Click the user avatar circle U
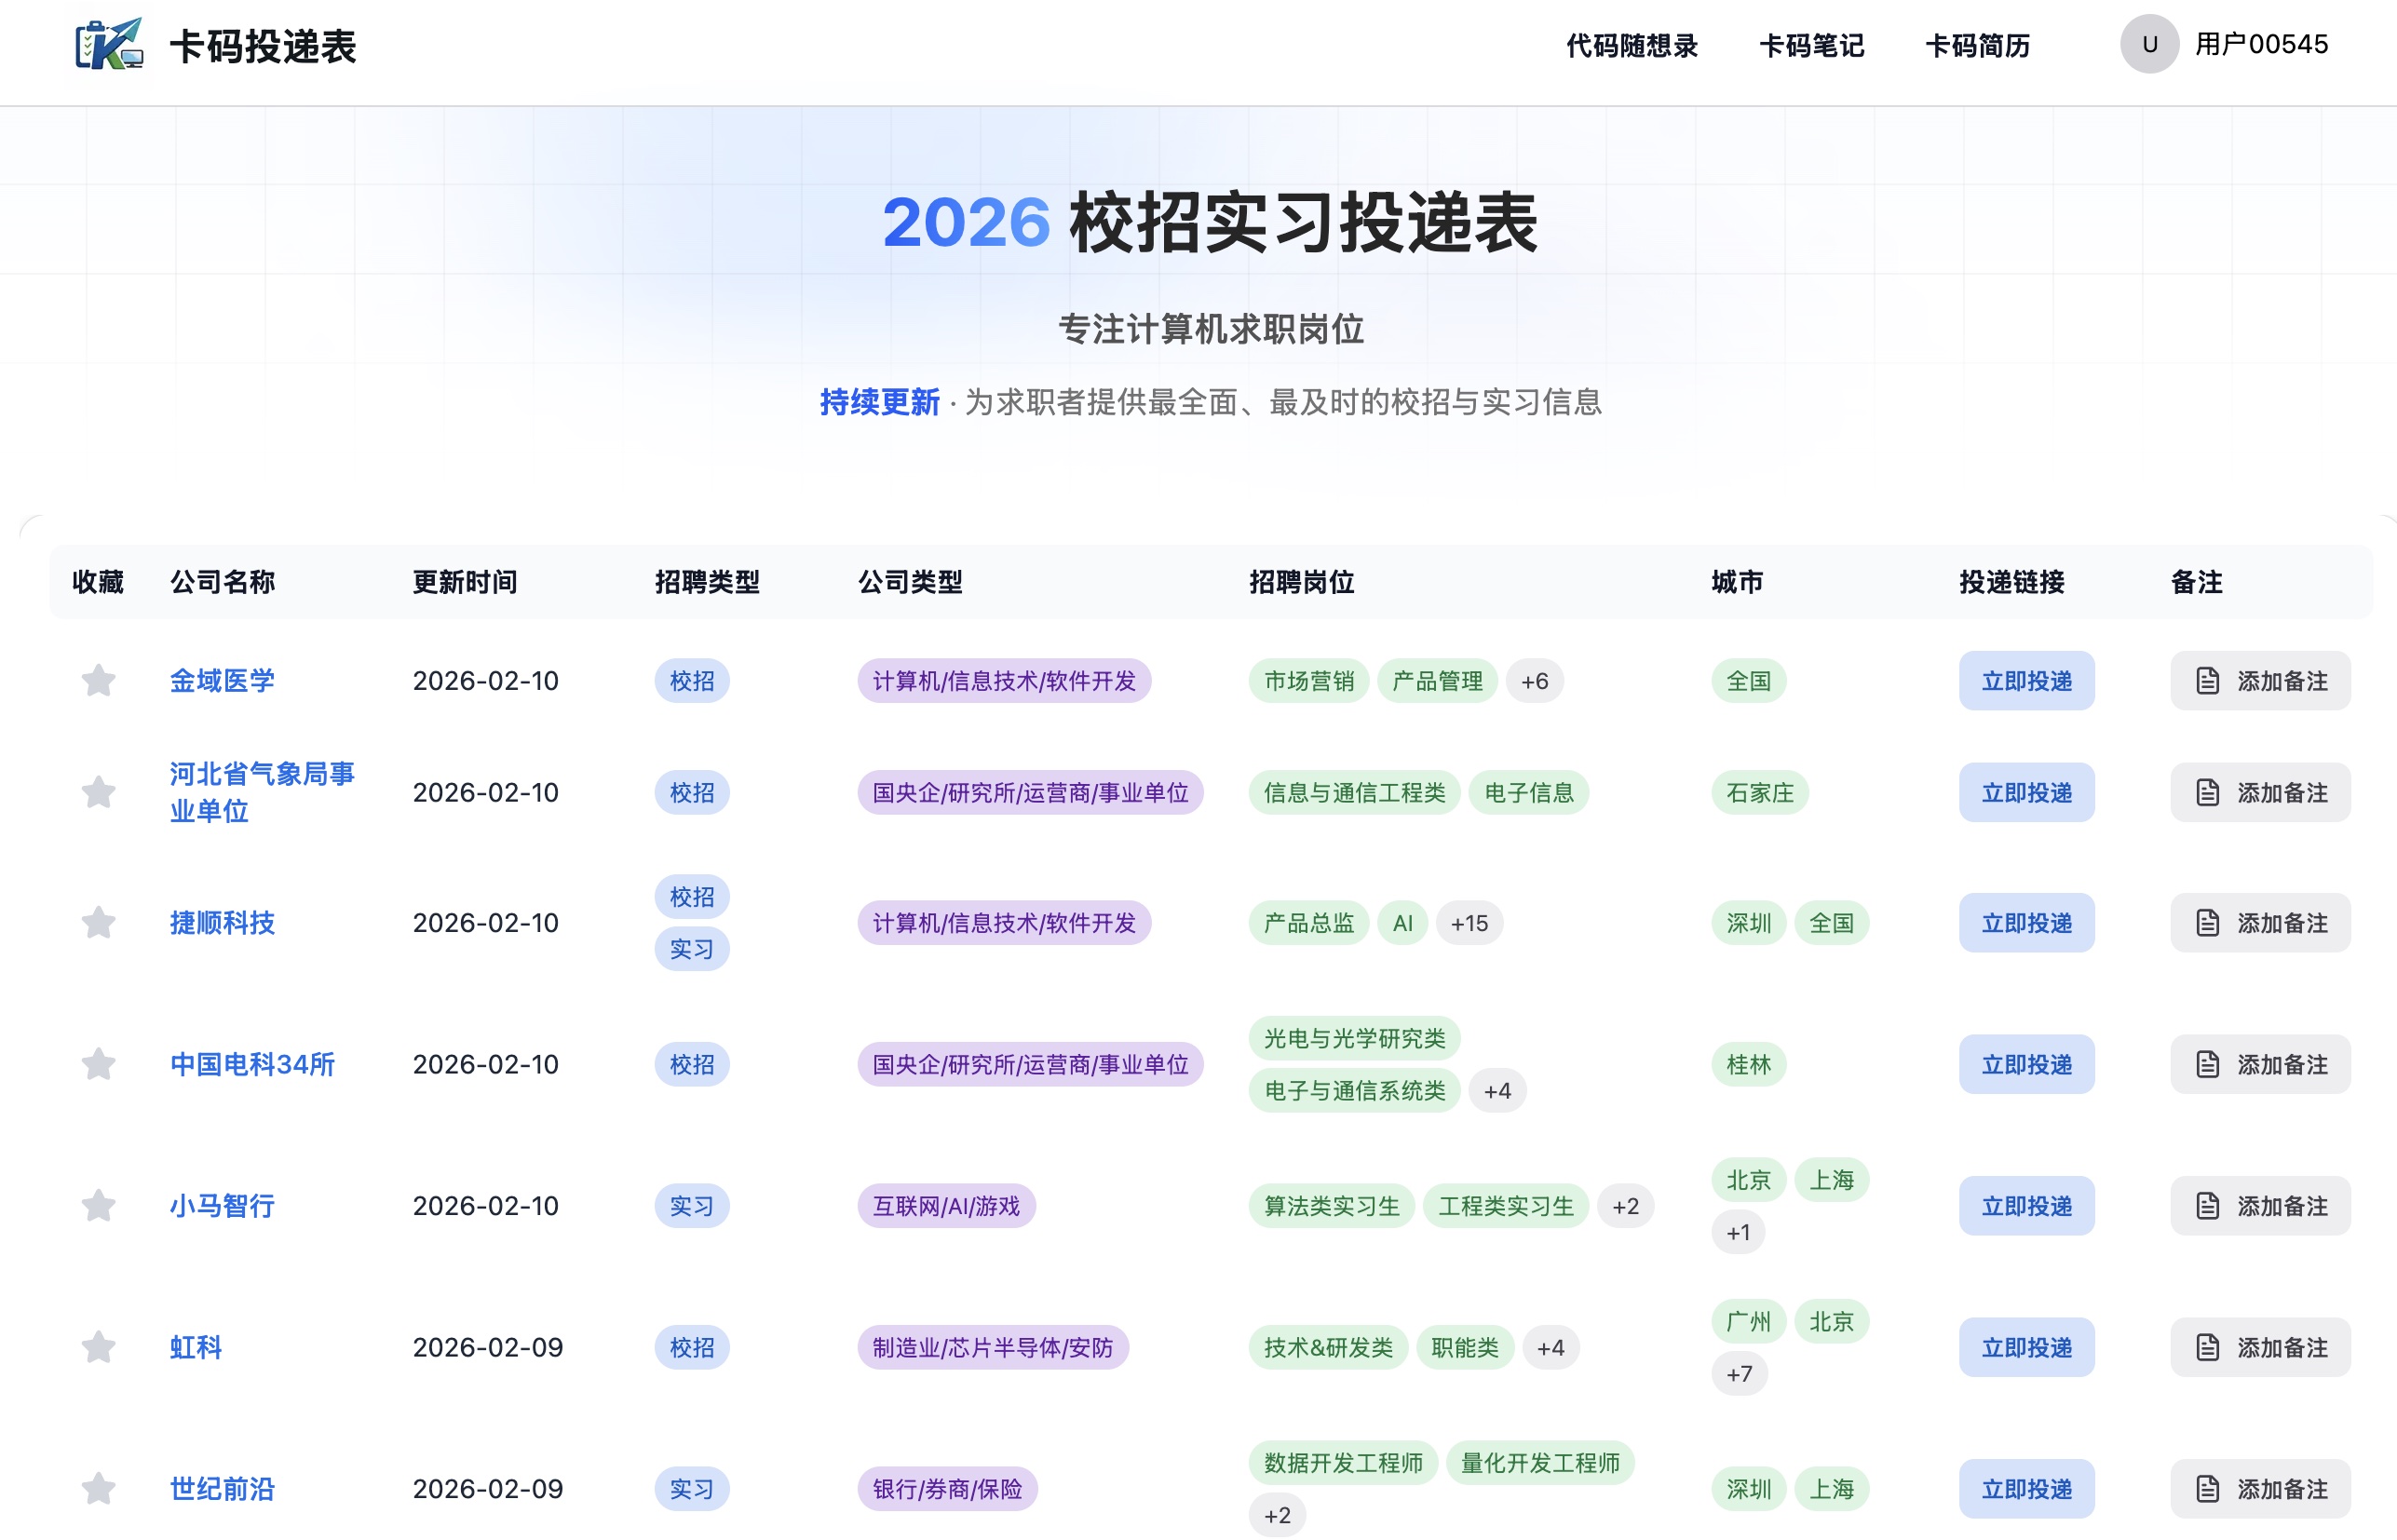 [x=2148, y=44]
